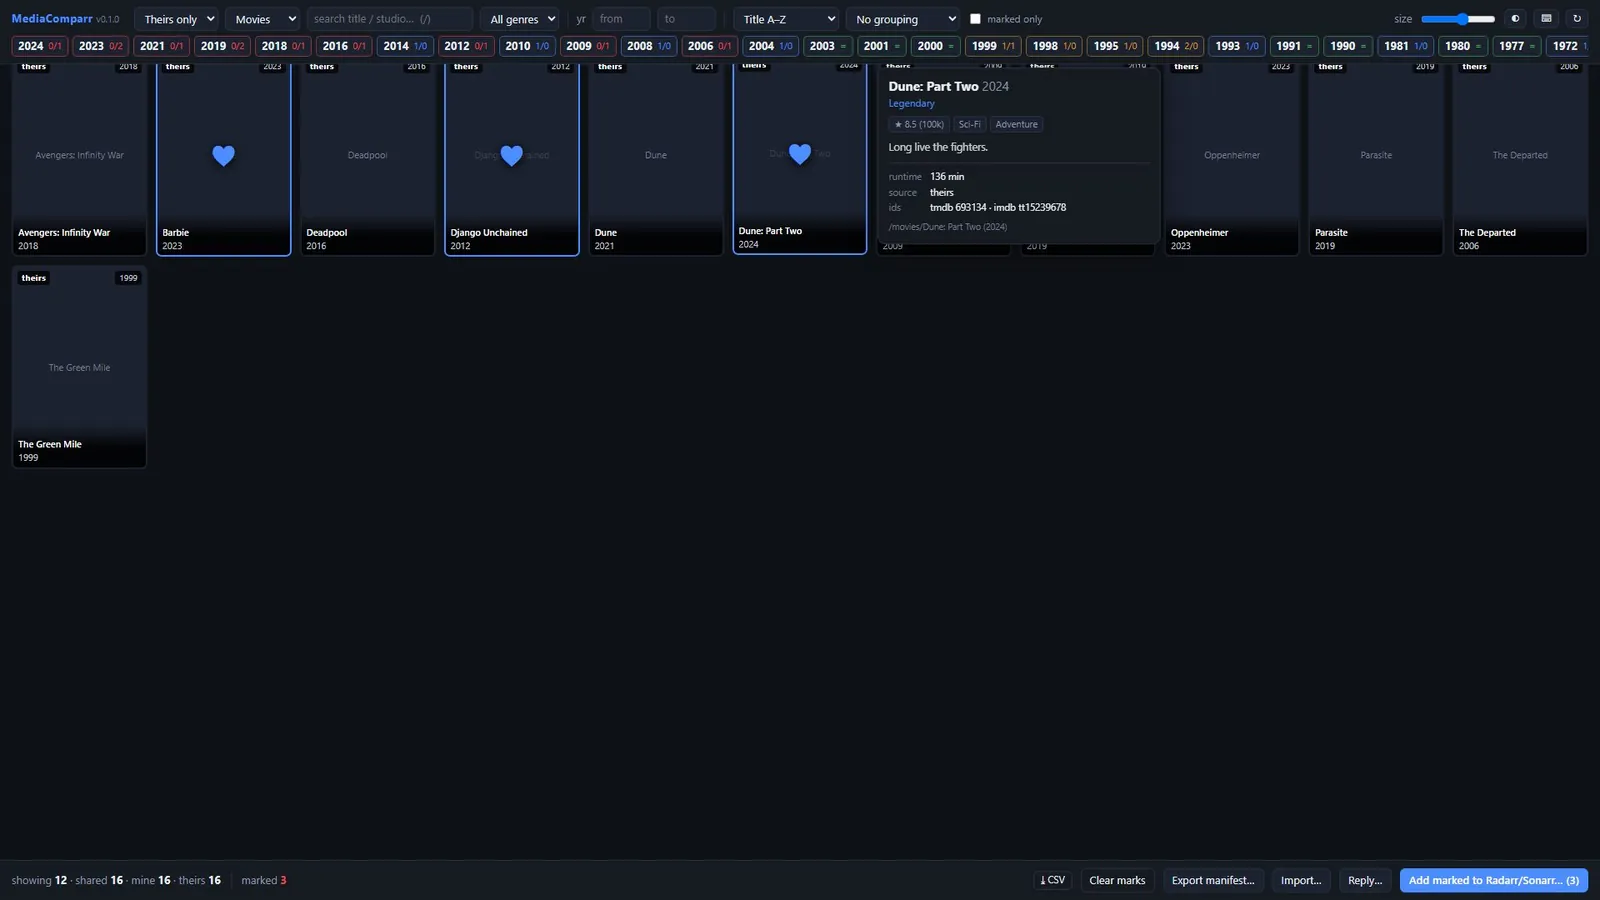Select the 2023 year chip
1600x900 pixels.
point(101,46)
